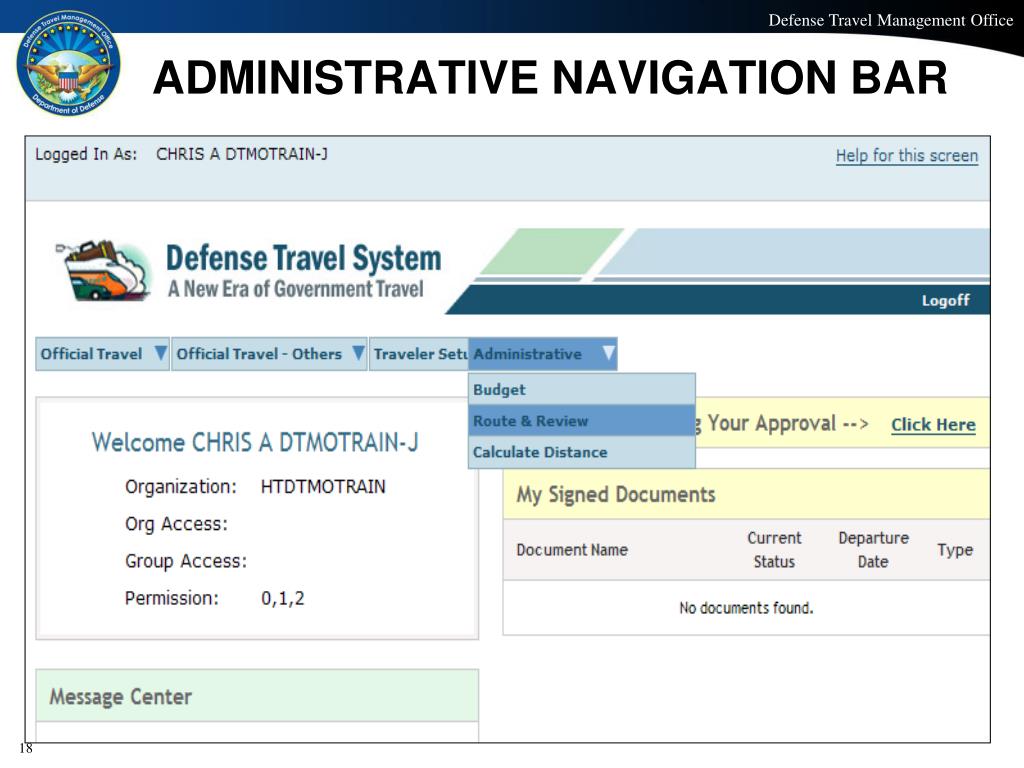The height and width of the screenshot is (768, 1024).
Task: Expand the Official Travel dropdown arrow
Action: pos(160,353)
